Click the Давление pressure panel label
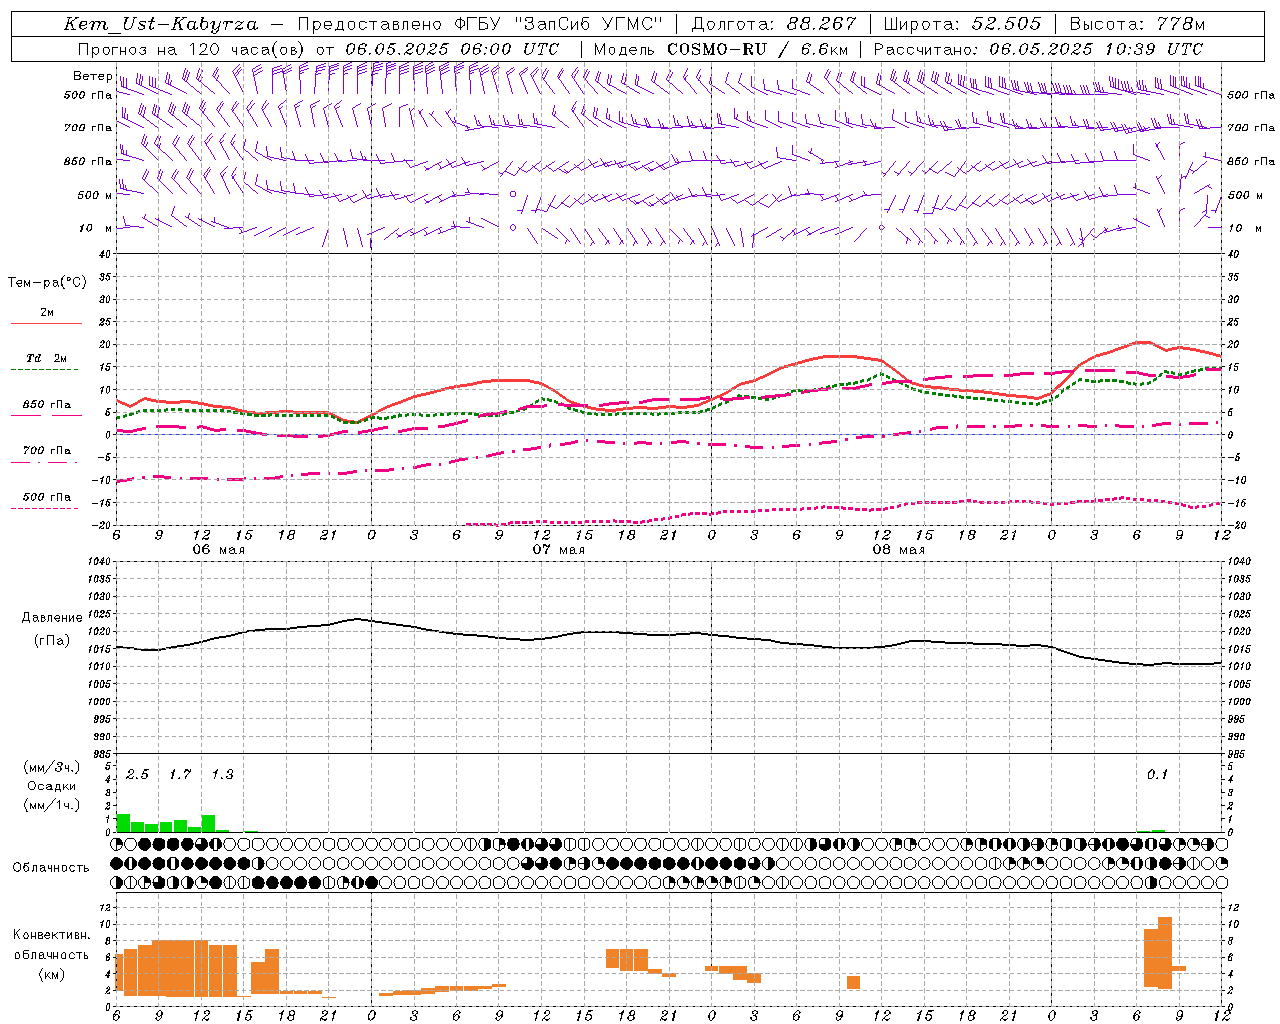 pyautogui.click(x=52, y=618)
